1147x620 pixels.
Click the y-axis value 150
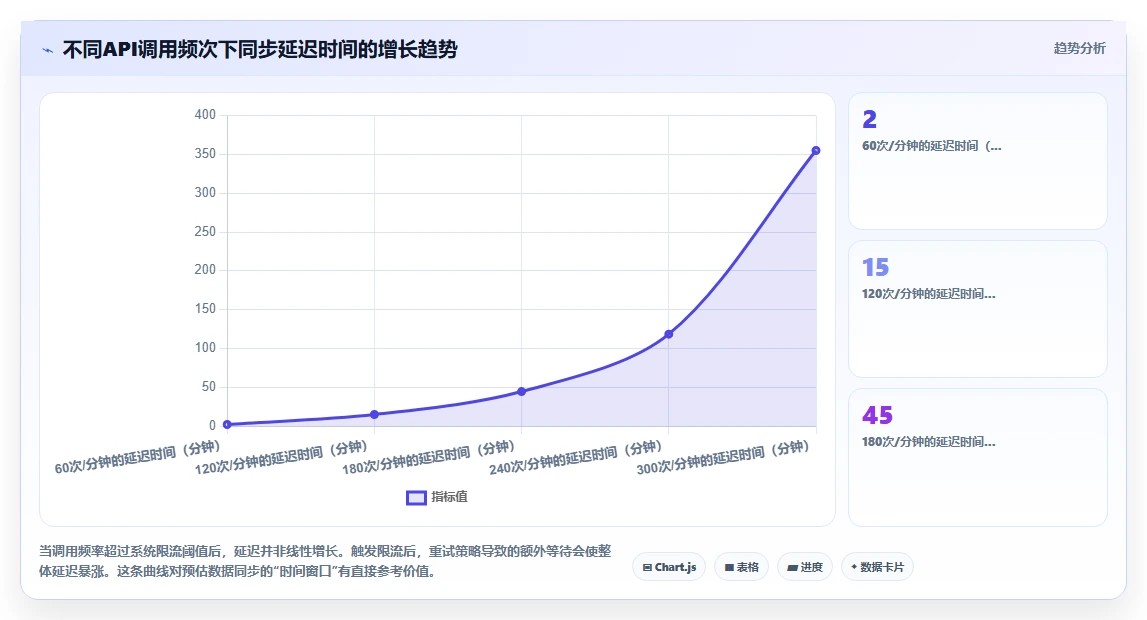tap(205, 309)
